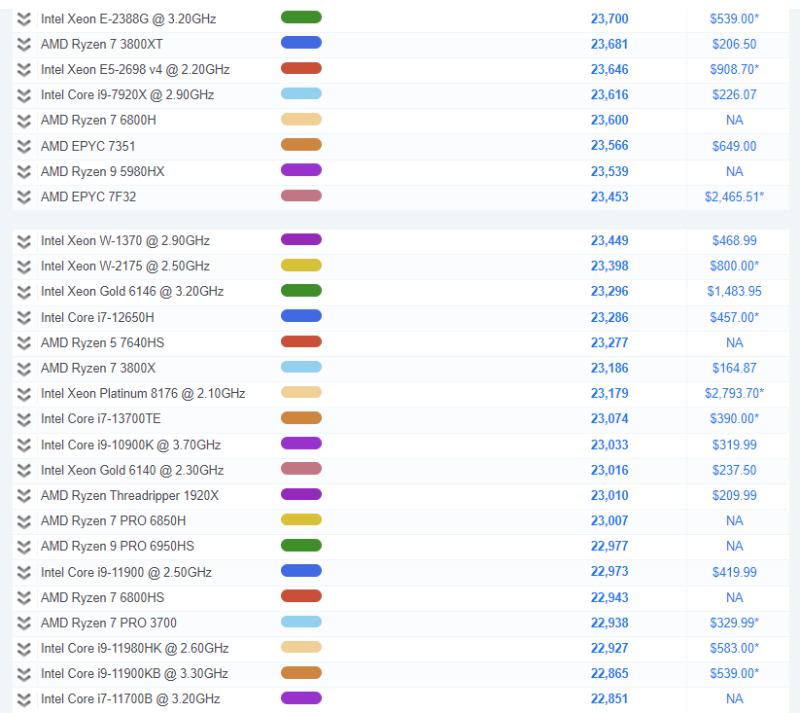Screen dimensions: 800x713
Task: Open the Intel Core i9-11900 @ 2.50GHz link
Action: coord(126,573)
